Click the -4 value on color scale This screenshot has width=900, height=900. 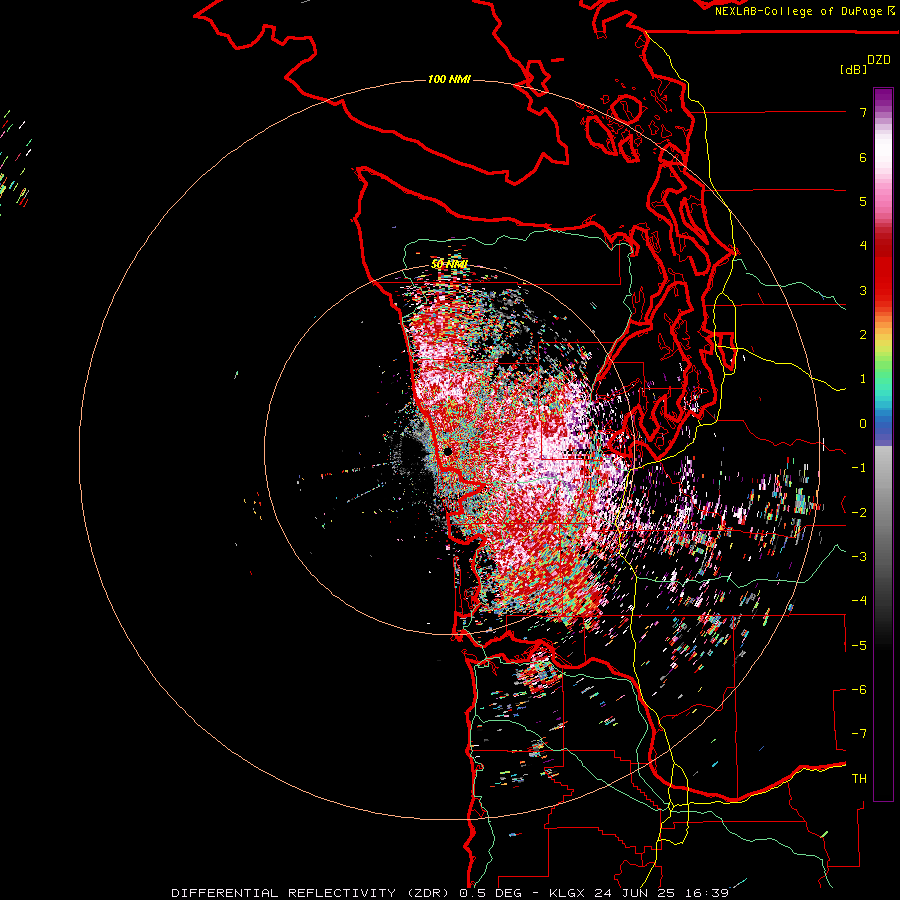point(859,601)
